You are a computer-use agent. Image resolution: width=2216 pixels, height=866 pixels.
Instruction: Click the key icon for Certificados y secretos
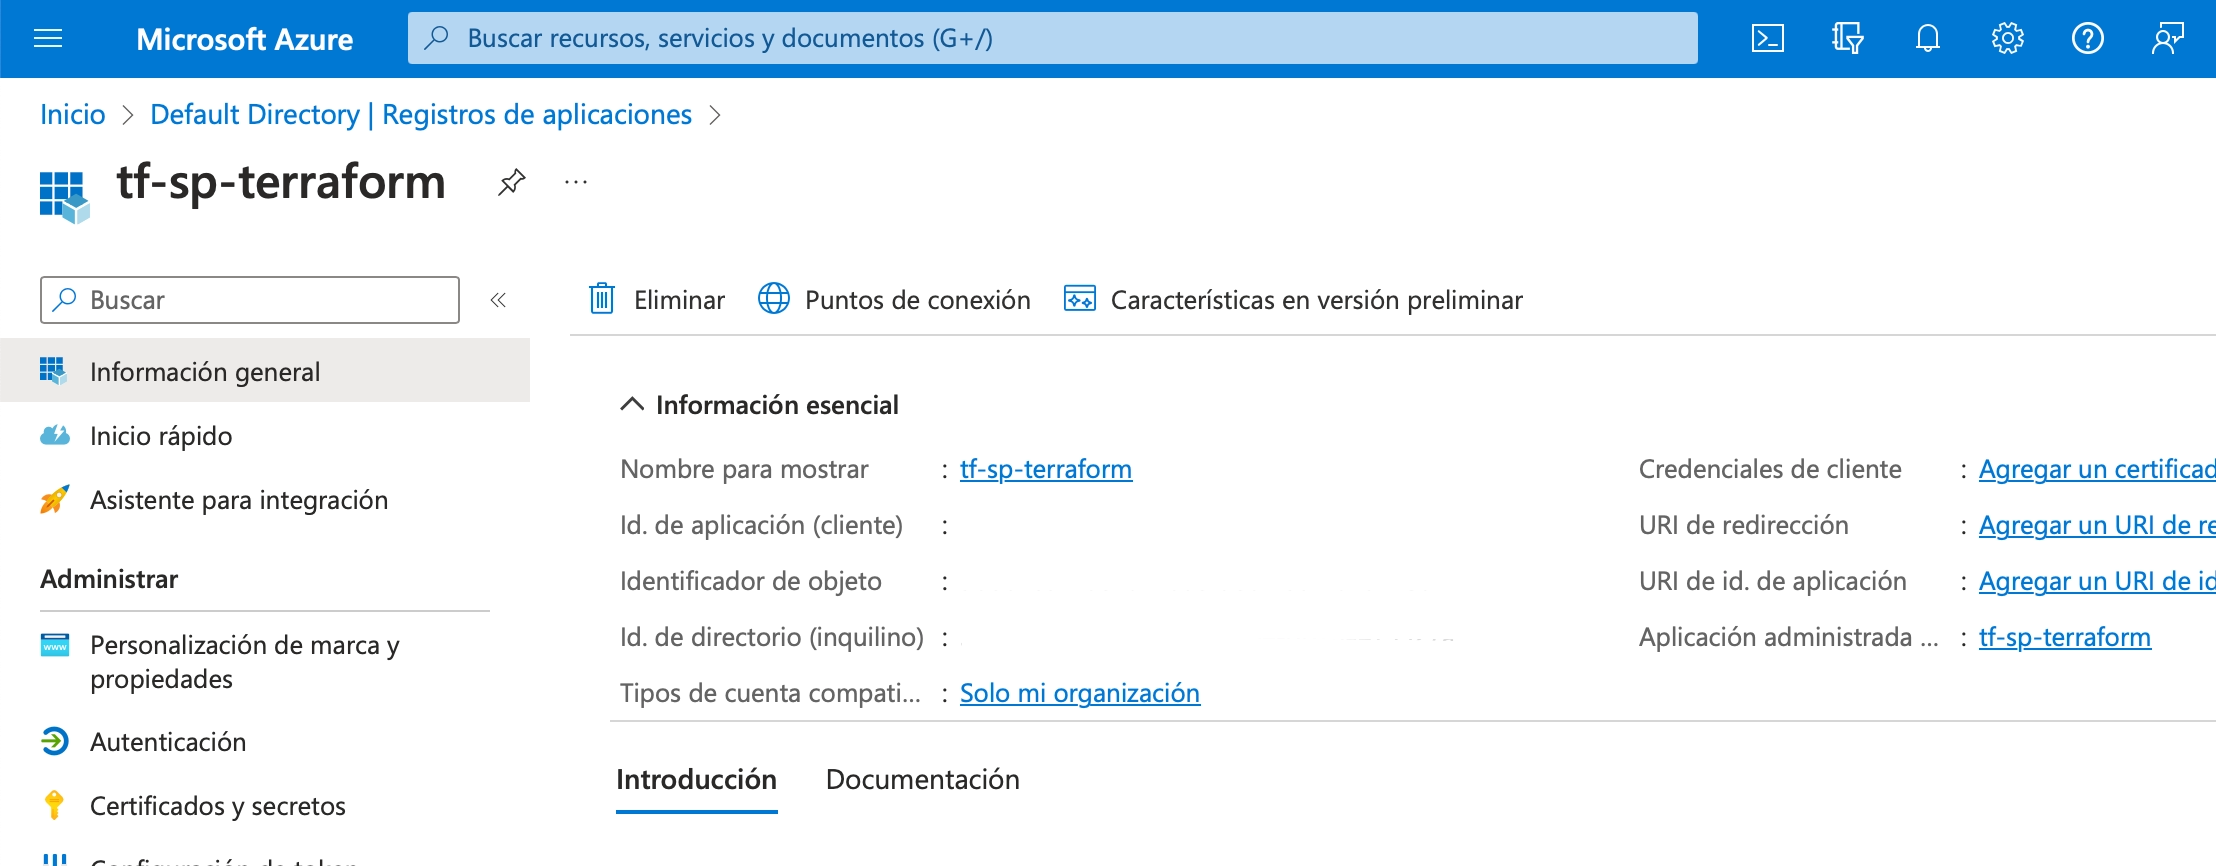pyautogui.click(x=54, y=805)
